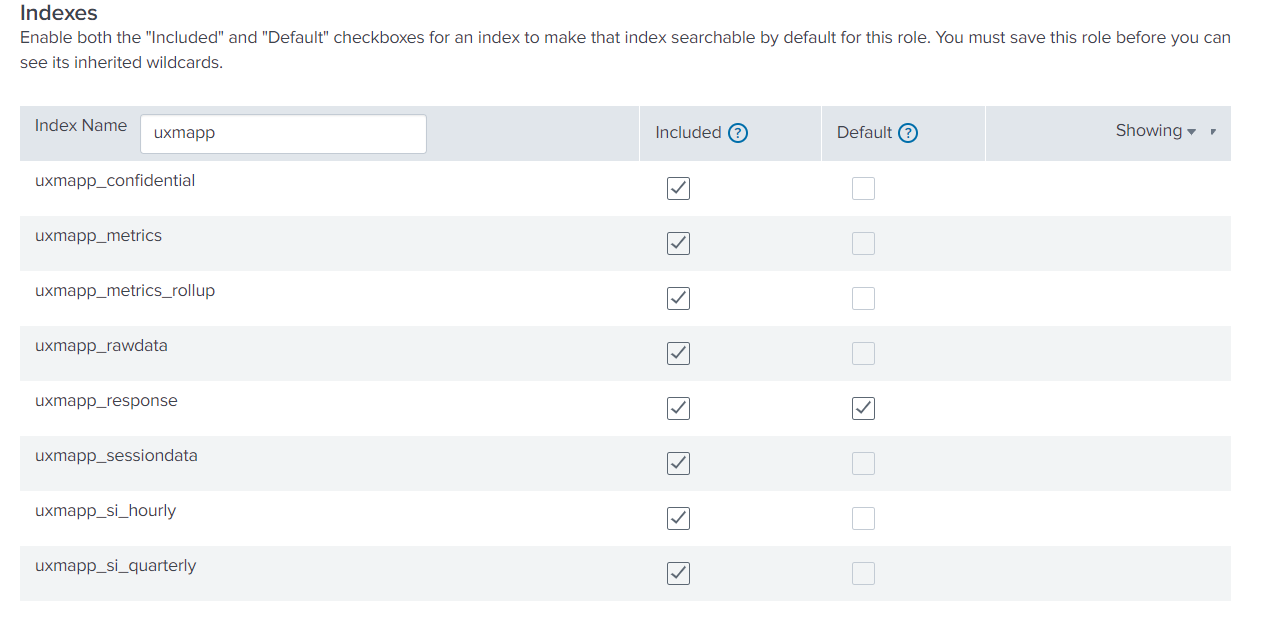Uncheck Included for uxmapp_confidential
1267x631 pixels.
point(678,188)
